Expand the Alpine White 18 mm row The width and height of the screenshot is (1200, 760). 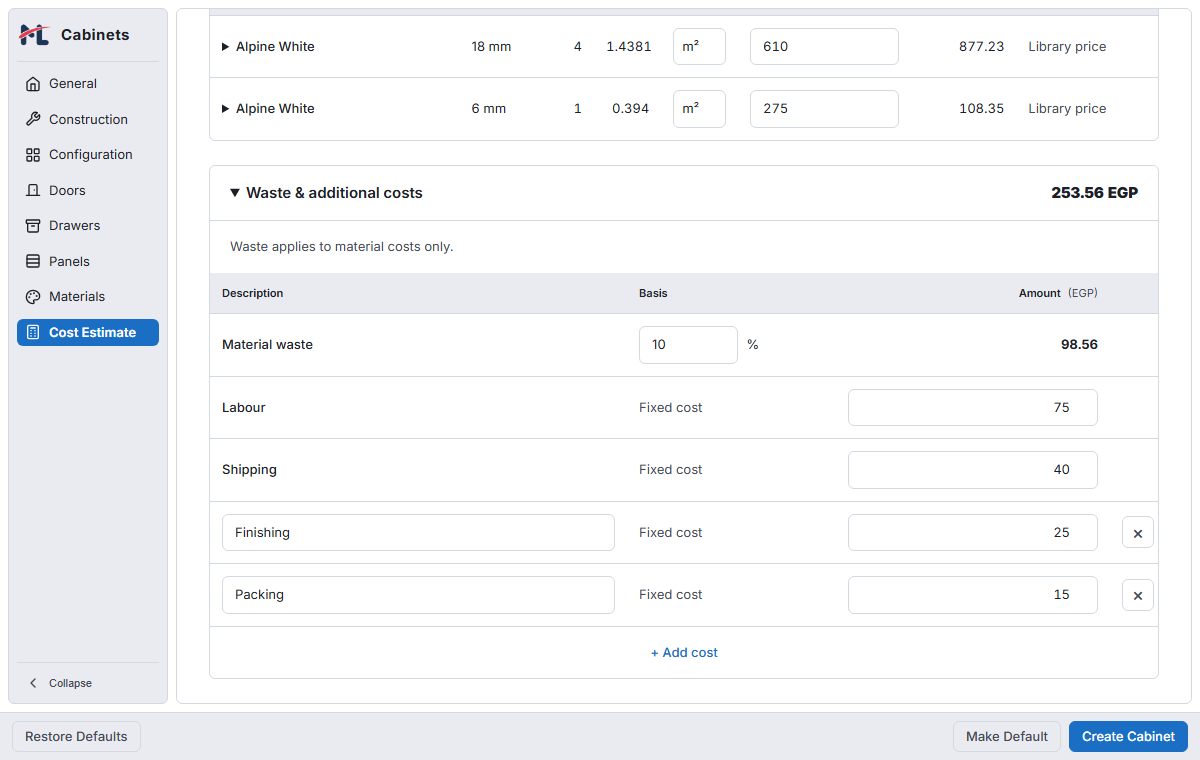(225, 47)
